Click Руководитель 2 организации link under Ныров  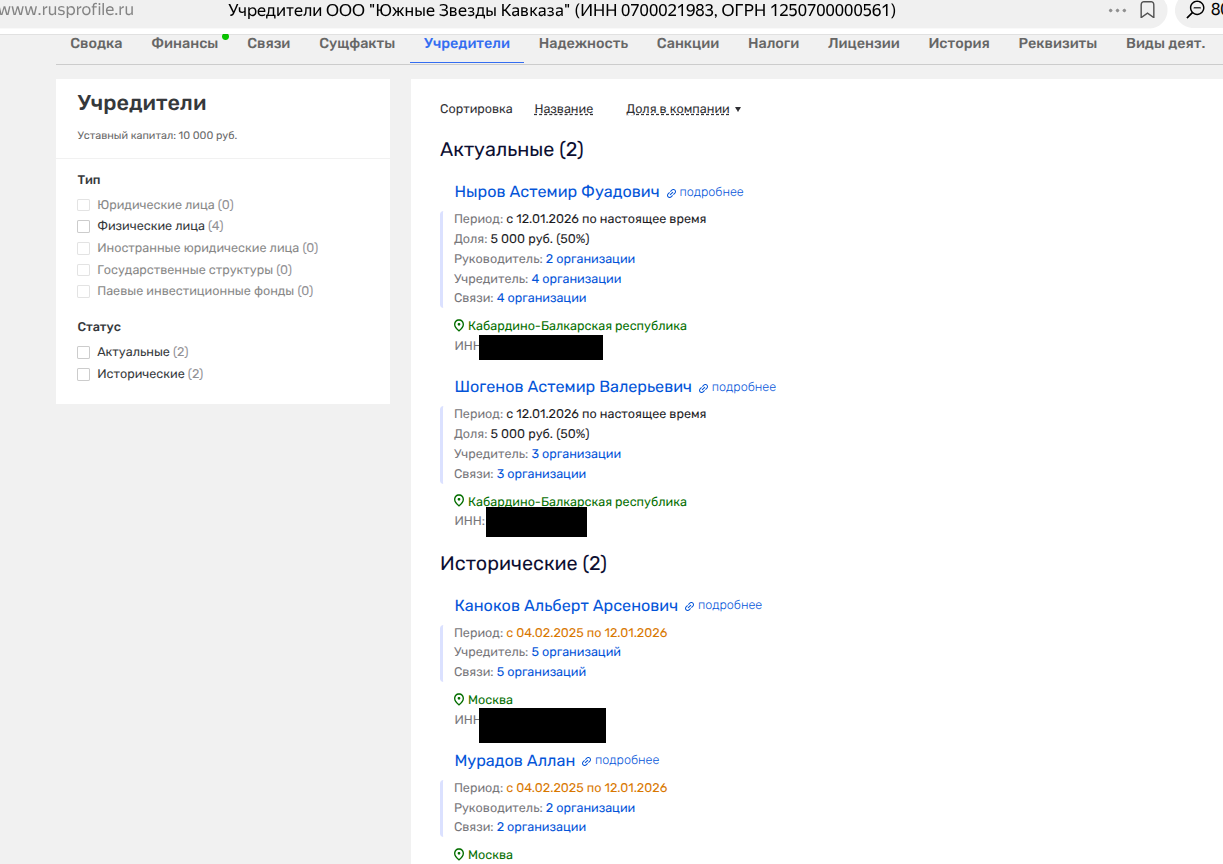point(590,259)
